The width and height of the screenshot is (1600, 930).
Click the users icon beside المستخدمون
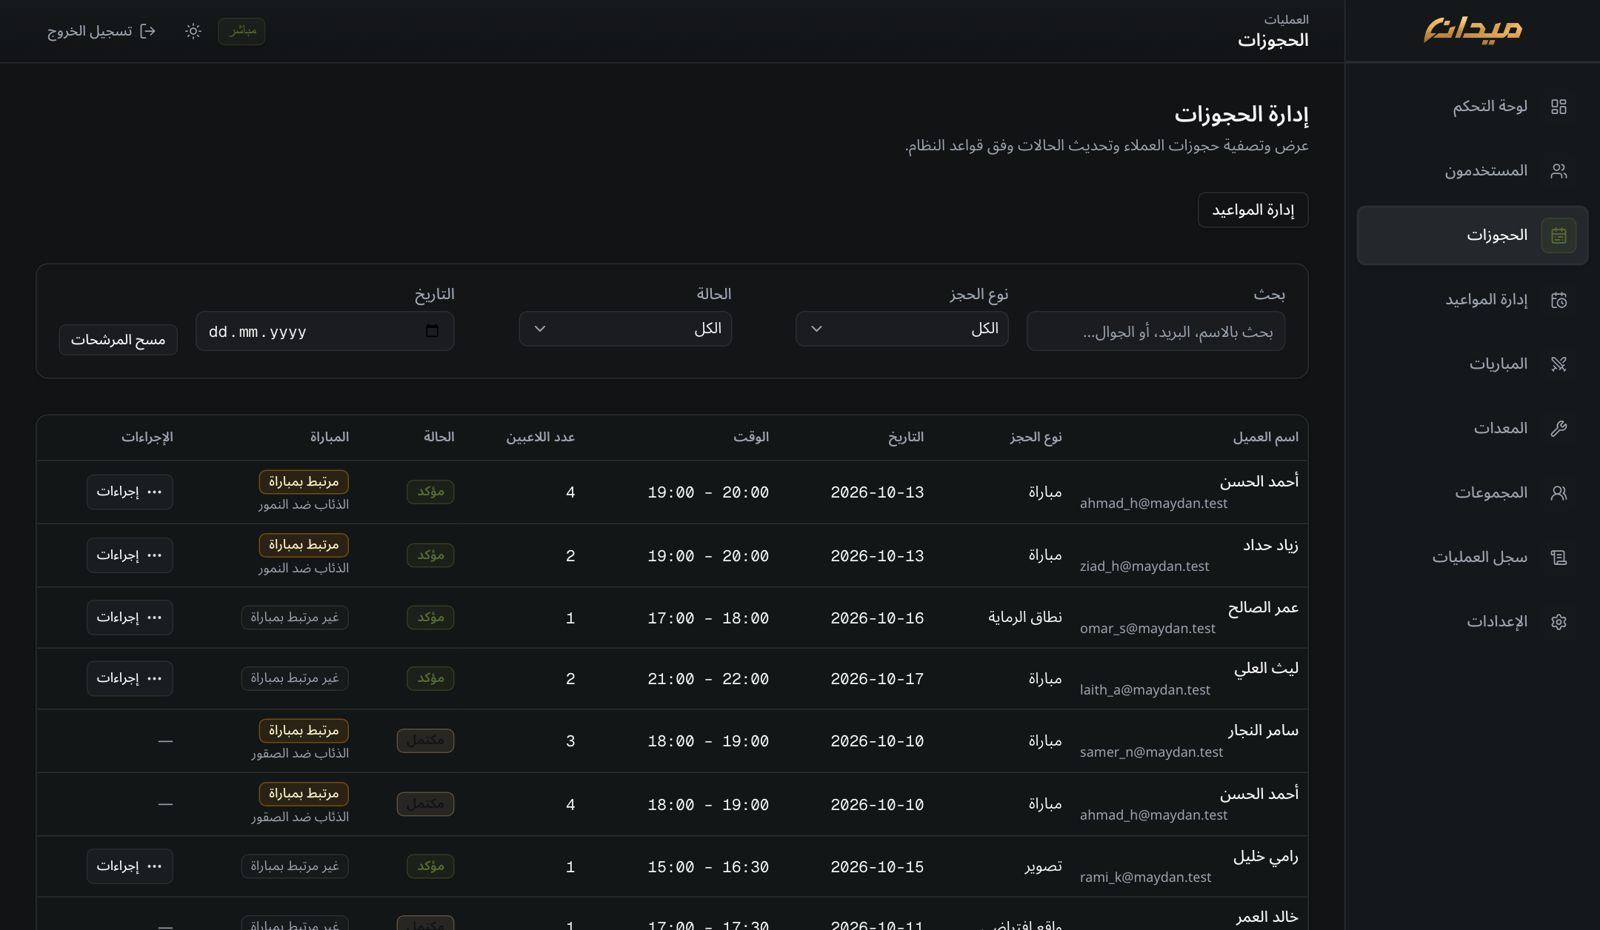pos(1558,171)
